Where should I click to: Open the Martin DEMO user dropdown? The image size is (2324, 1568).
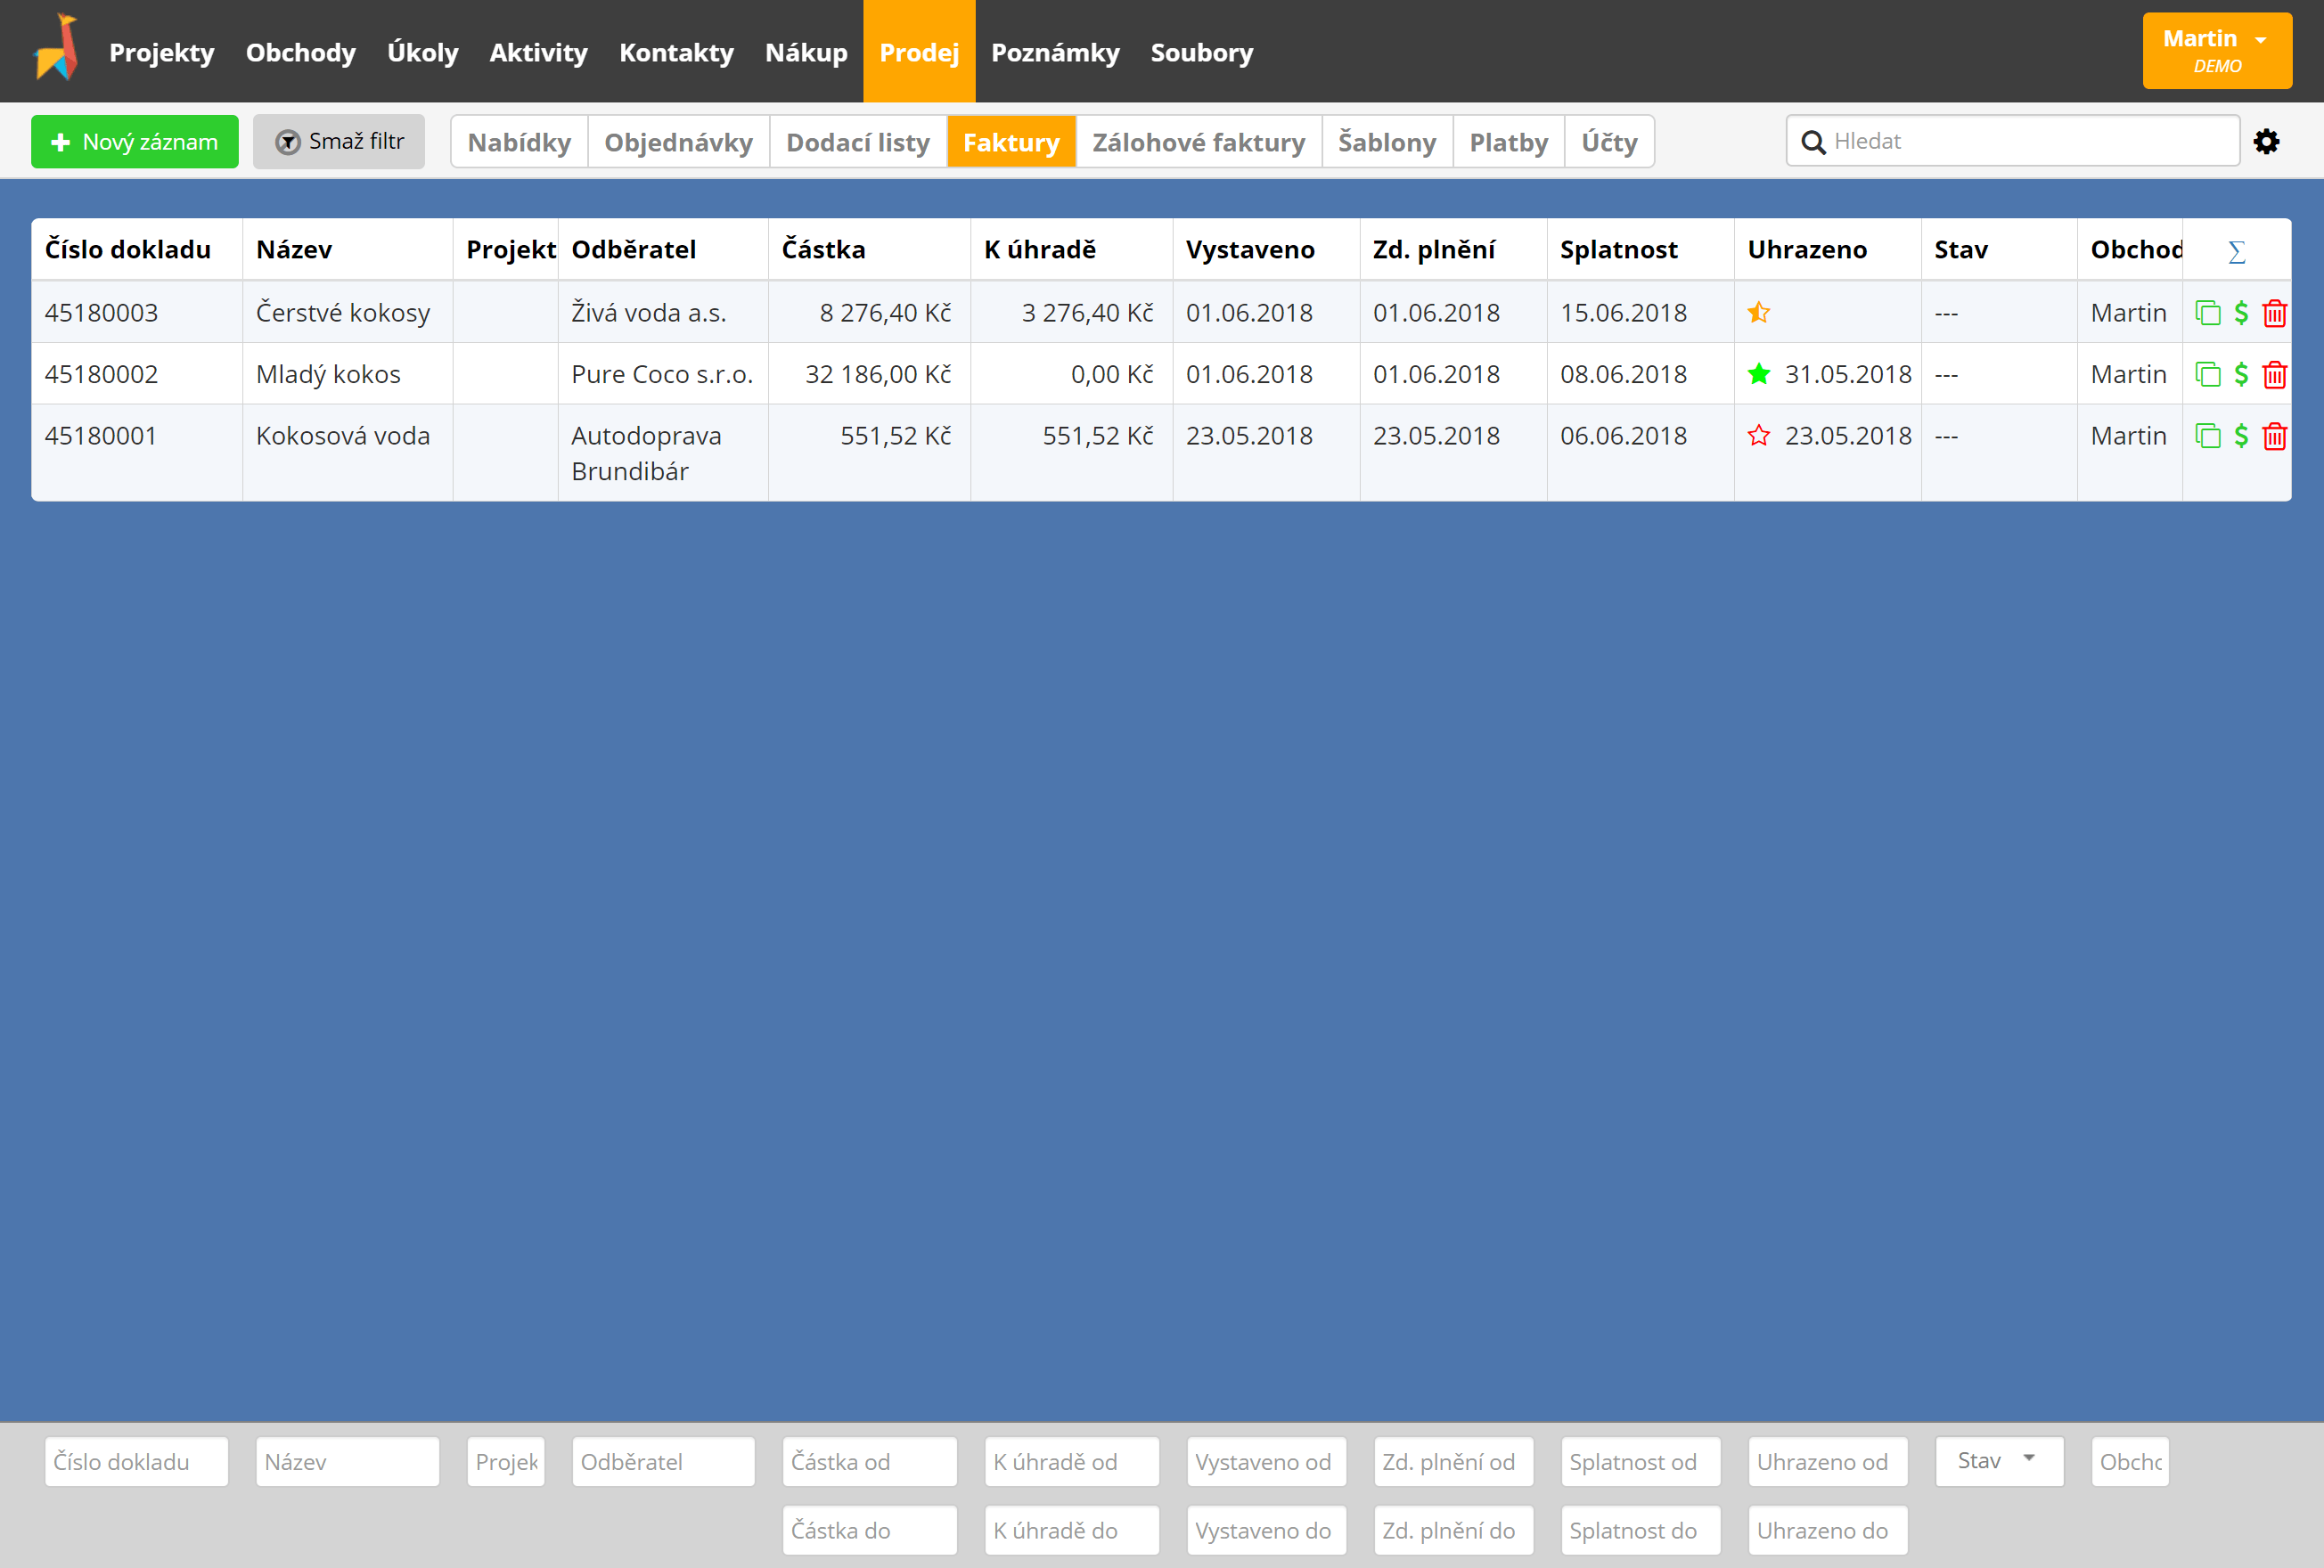pyautogui.click(x=2217, y=51)
